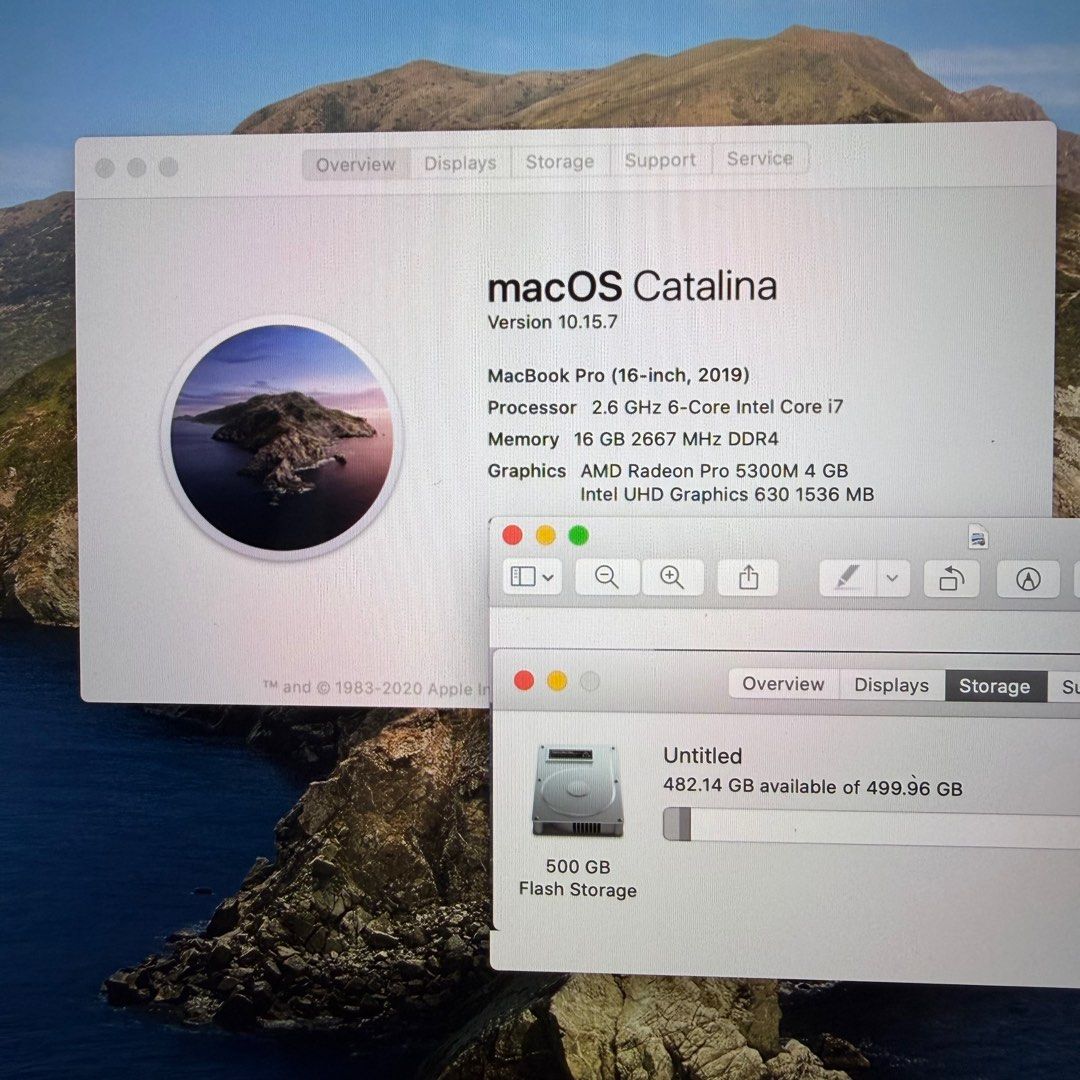This screenshot has width=1080, height=1080.
Task: Click the "Untitled" volume name
Action: point(703,756)
